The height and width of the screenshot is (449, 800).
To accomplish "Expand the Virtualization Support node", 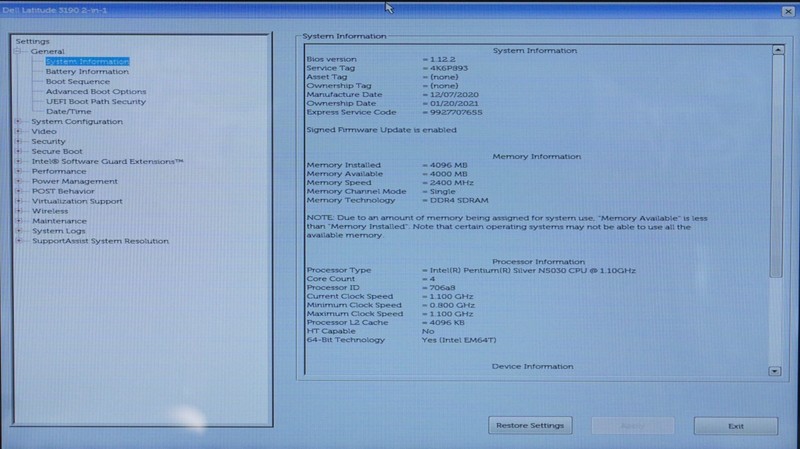I will click(18, 201).
